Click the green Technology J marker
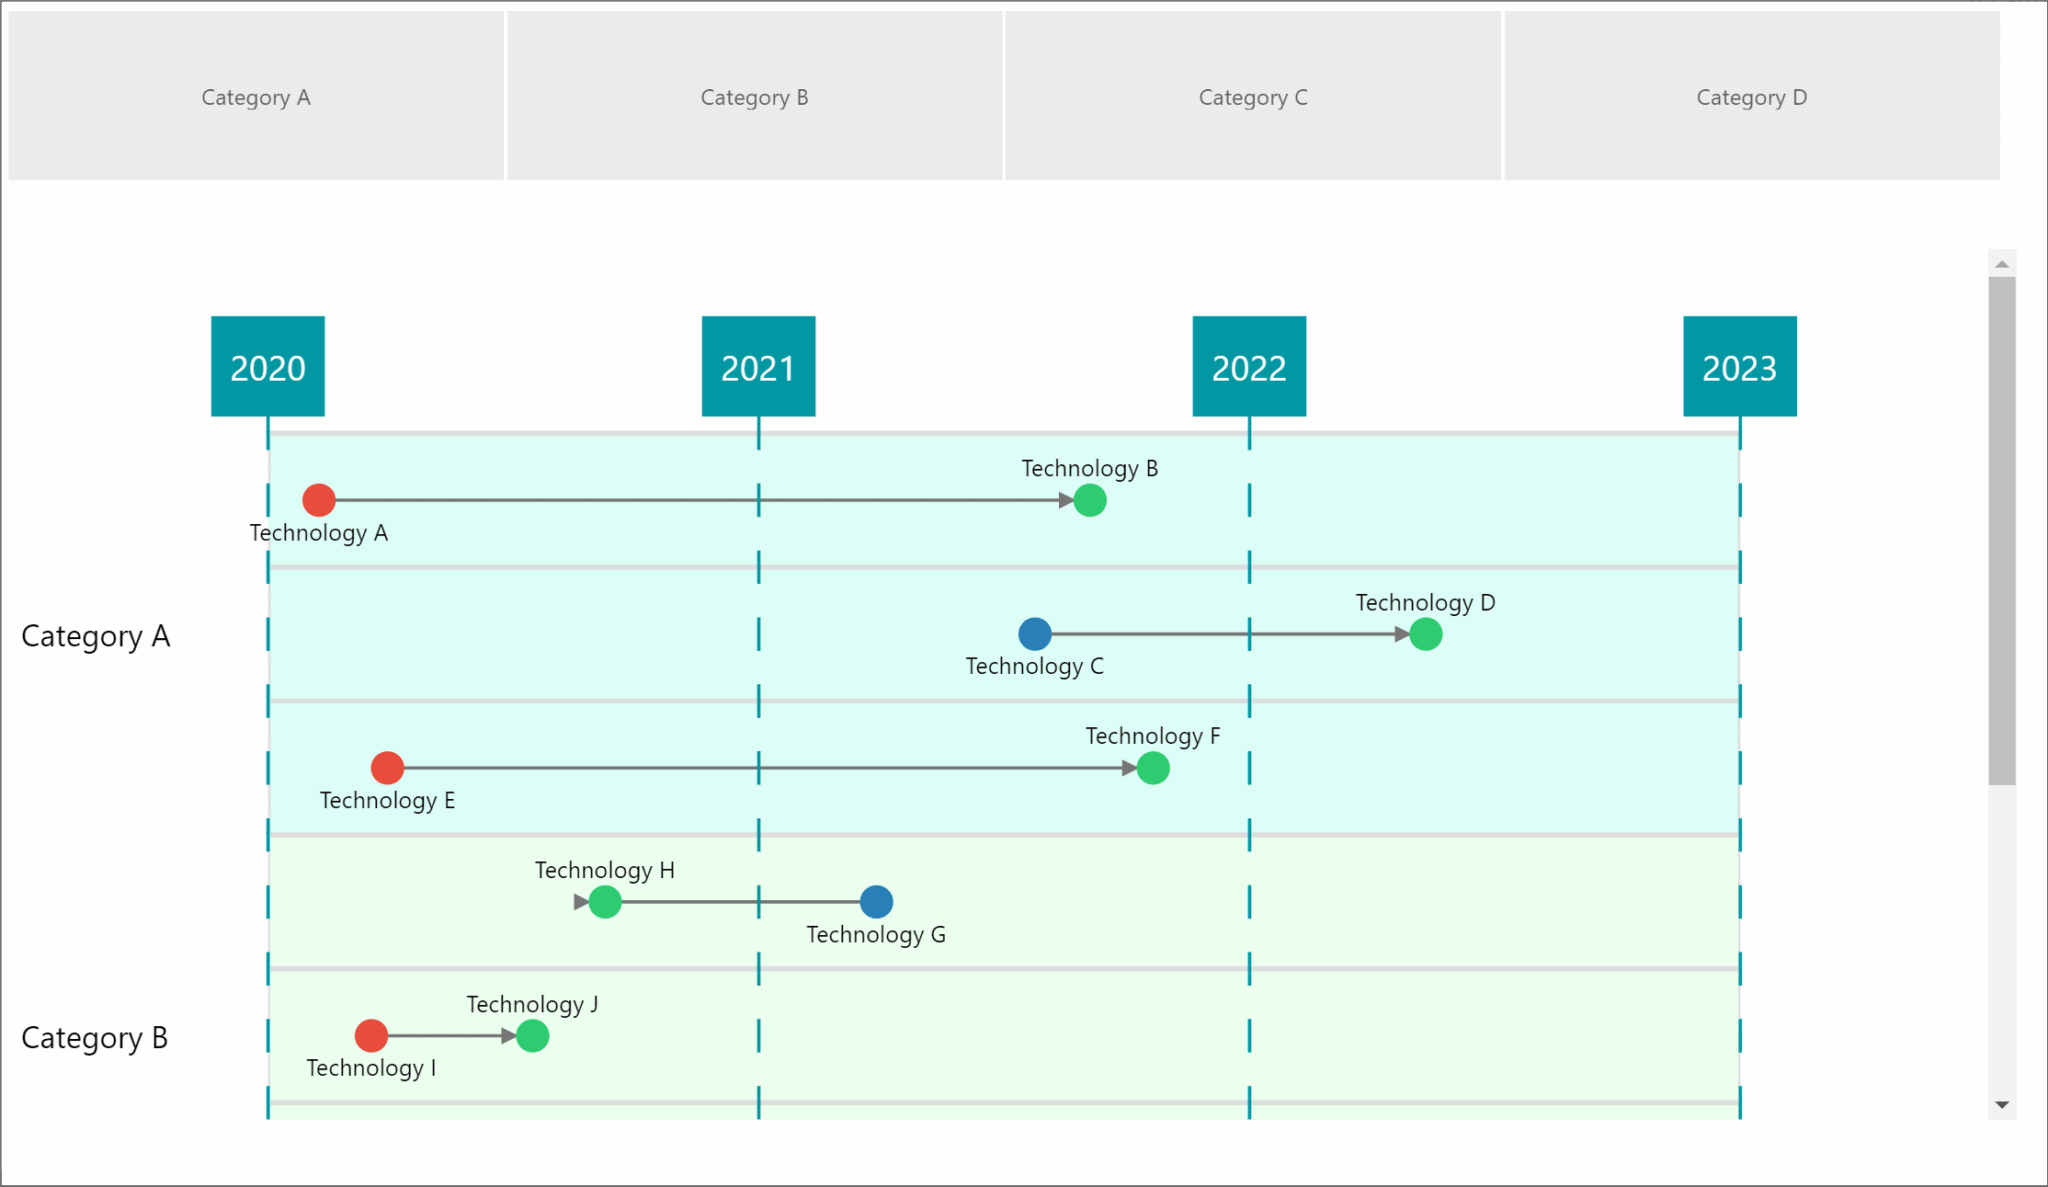Screen dimensions: 2048x1187 tap(532, 1036)
